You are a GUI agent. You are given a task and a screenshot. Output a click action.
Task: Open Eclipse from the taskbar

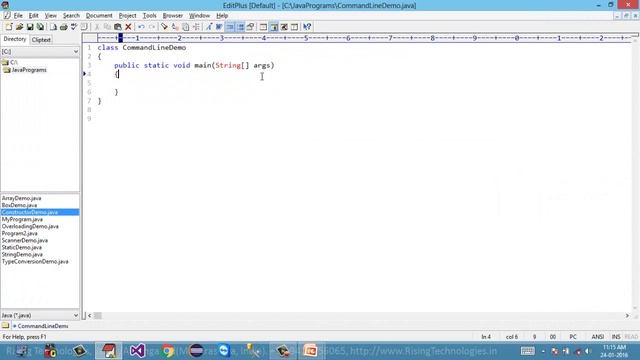(x=196, y=351)
